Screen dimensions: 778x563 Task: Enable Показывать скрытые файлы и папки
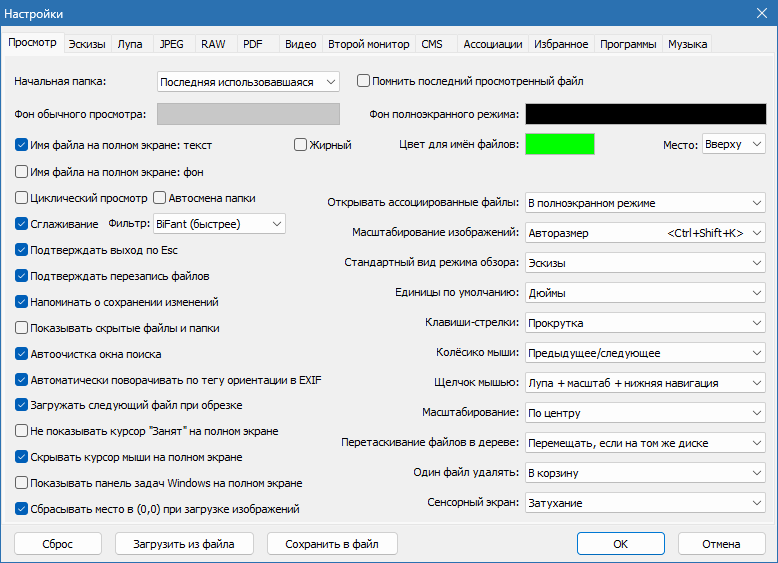pyautogui.click(x=21, y=328)
